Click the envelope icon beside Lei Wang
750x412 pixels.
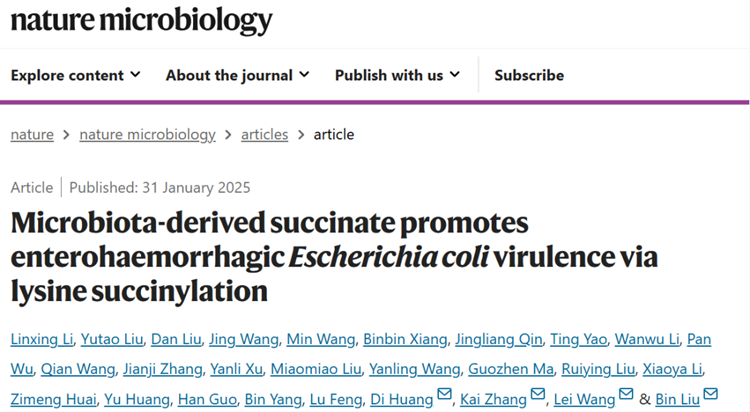tap(626, 394)
